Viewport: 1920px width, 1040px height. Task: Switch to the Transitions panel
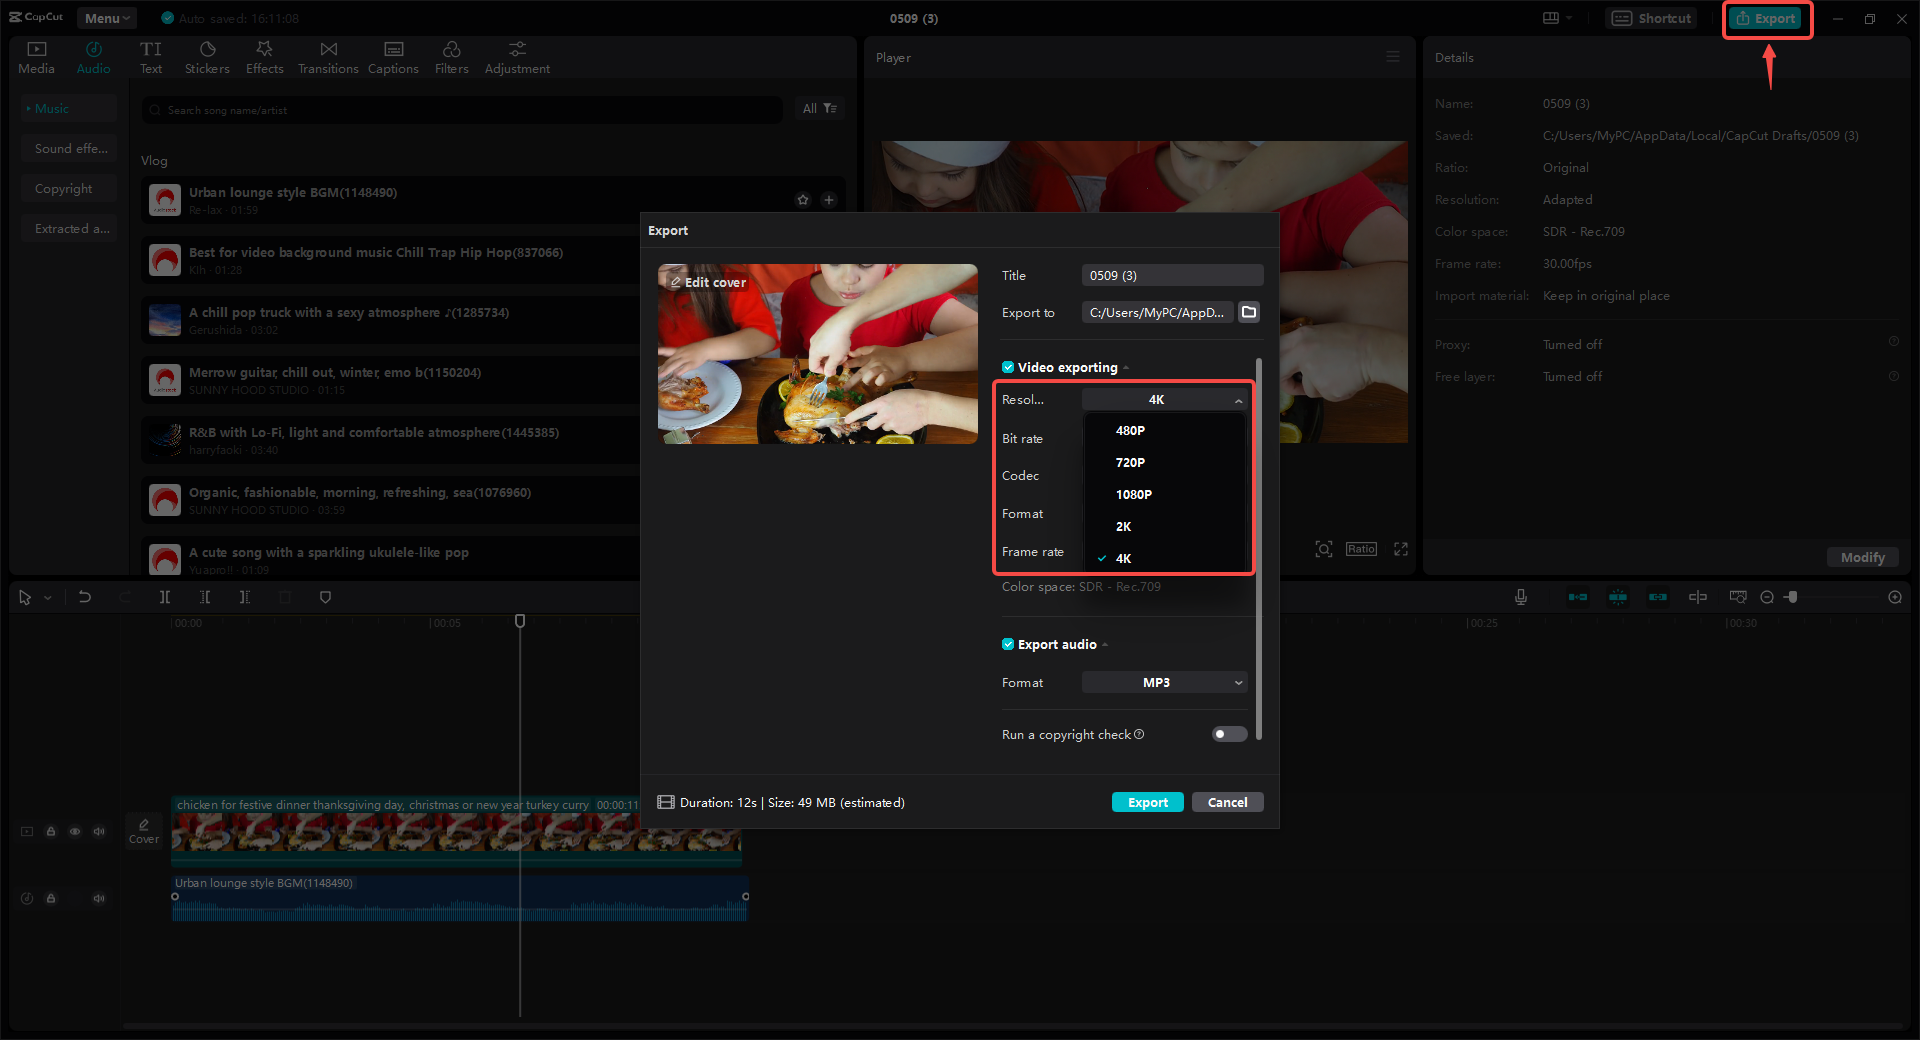(328, 55)
